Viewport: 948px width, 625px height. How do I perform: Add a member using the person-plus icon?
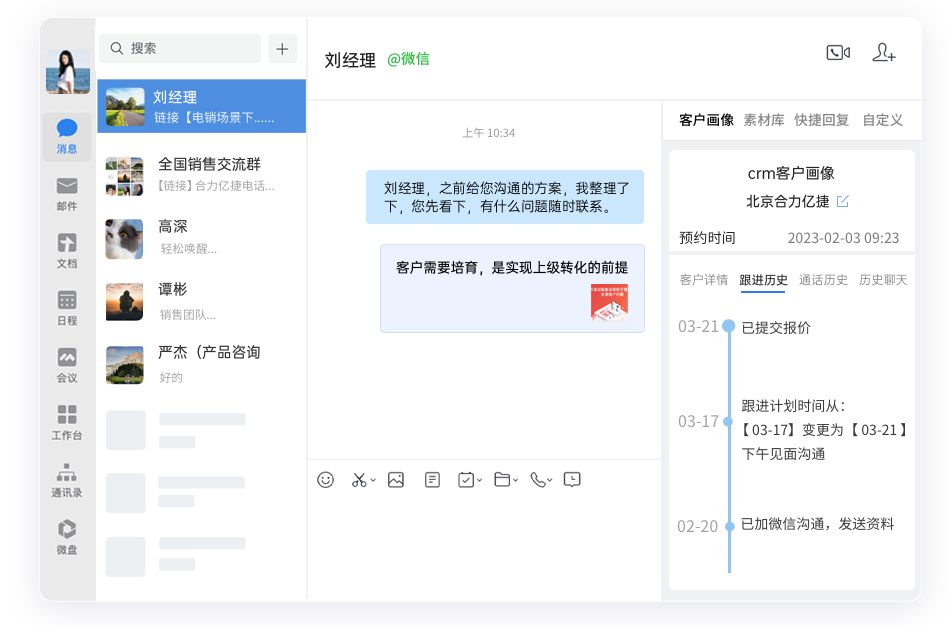coord(883,53)
